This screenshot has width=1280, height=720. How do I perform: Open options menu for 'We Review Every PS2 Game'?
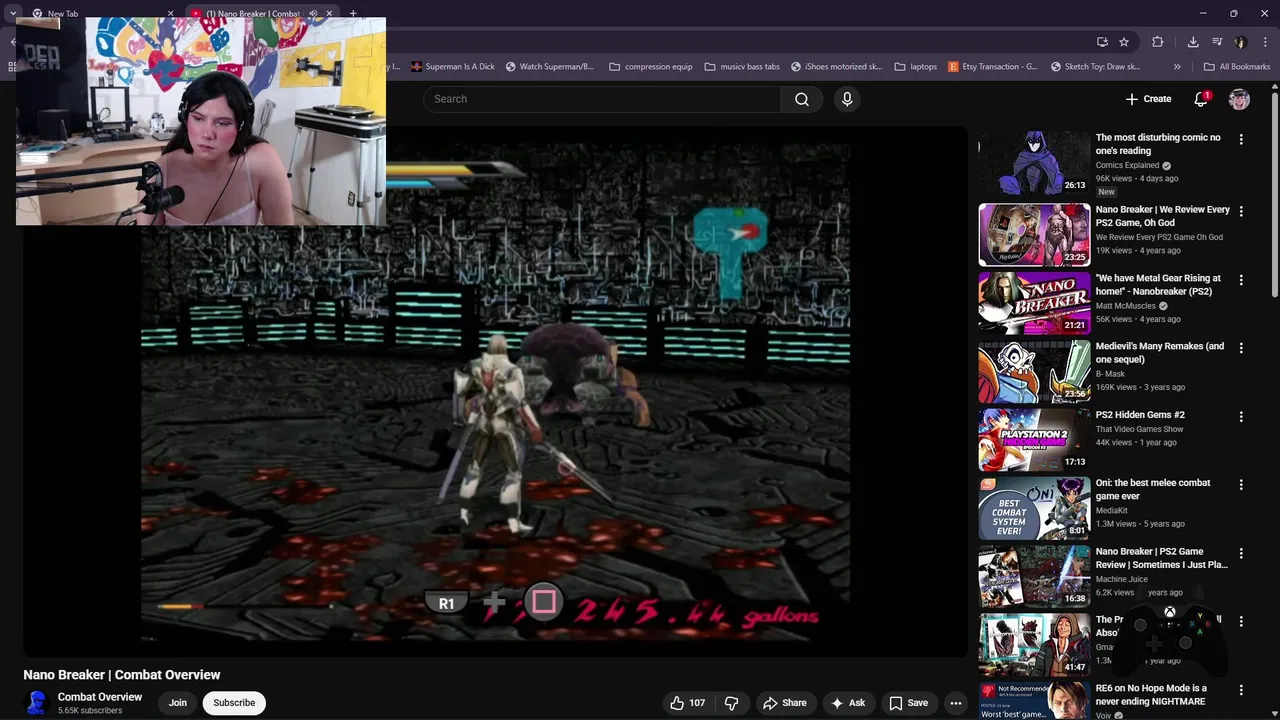[1241, 212]
